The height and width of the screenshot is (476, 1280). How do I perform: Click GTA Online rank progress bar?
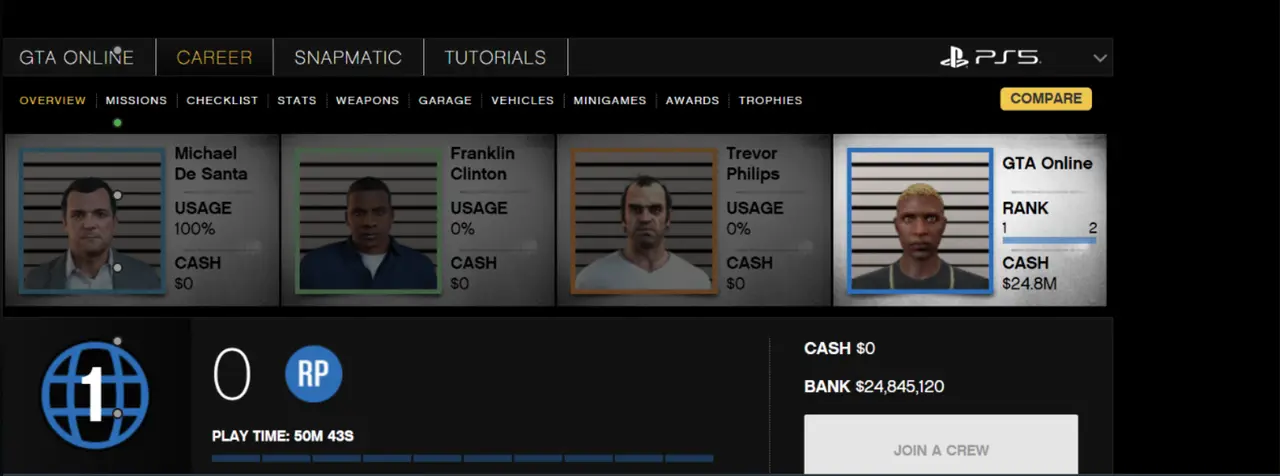[x=1049, y=240]
